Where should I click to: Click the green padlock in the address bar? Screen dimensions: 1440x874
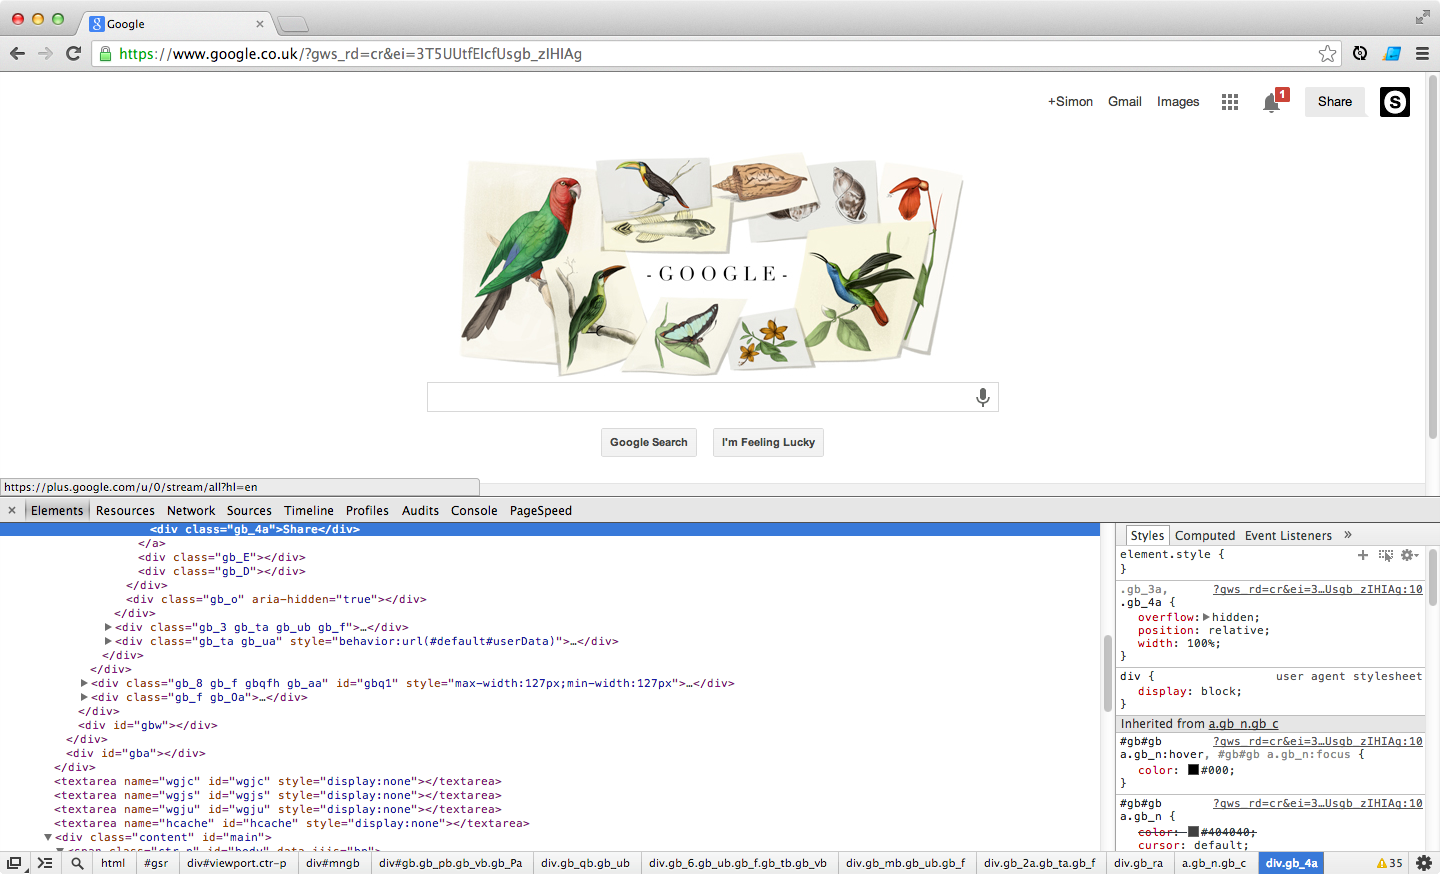point(105,54)
